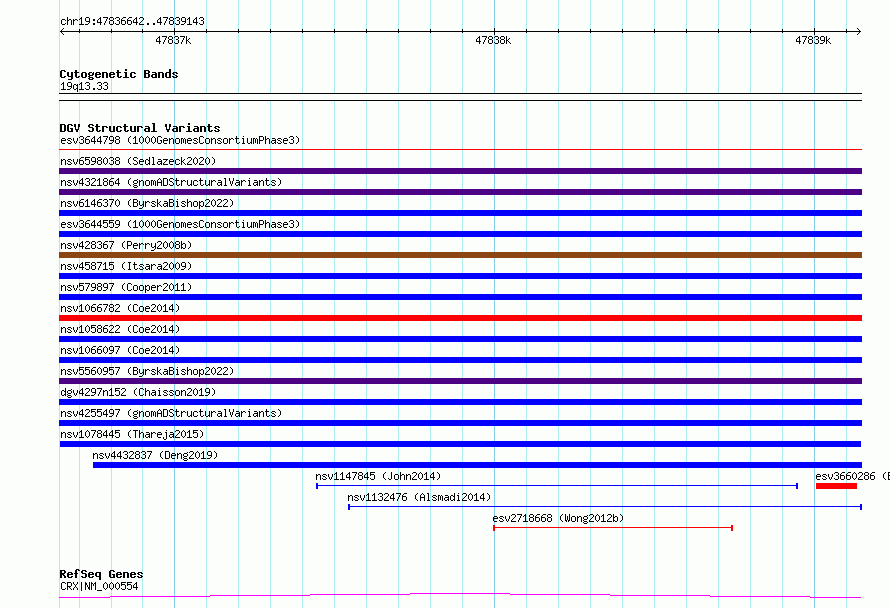Viewport: 890px width, 608px height.
Task: Click the nsv4255497 (gnomADStructuralVariants) label
Action: pyautogui.click(x=171, y=413)
